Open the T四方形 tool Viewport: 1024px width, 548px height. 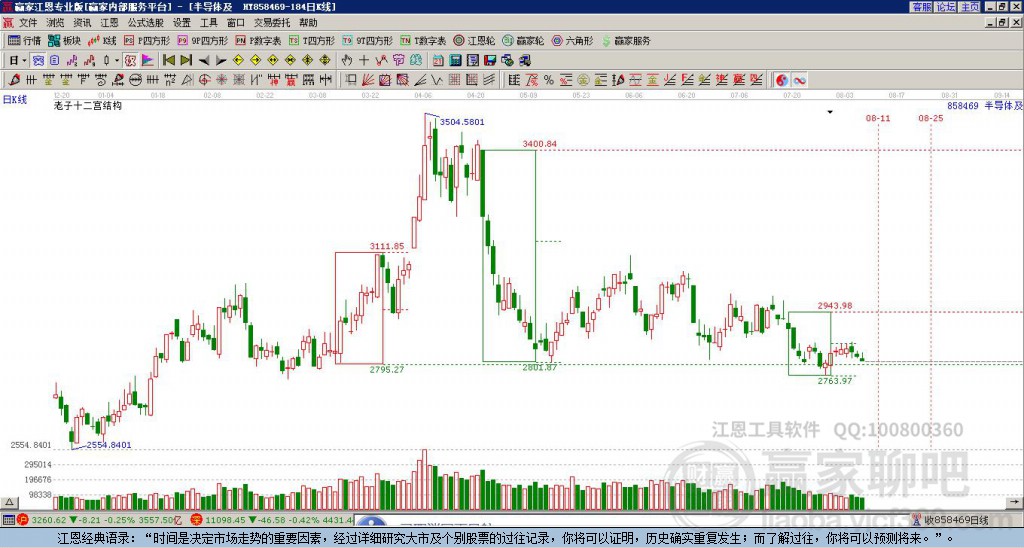point(312,40)
